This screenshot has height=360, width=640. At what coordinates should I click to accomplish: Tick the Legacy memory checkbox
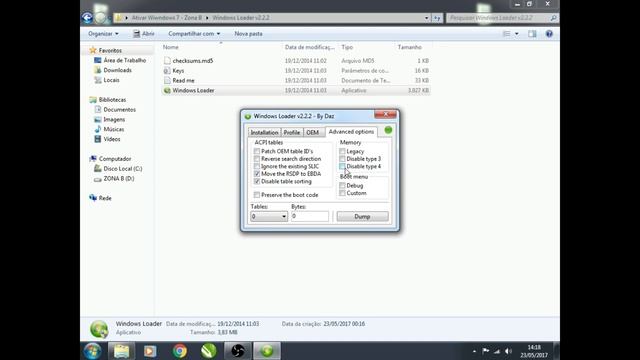[342, 151]
